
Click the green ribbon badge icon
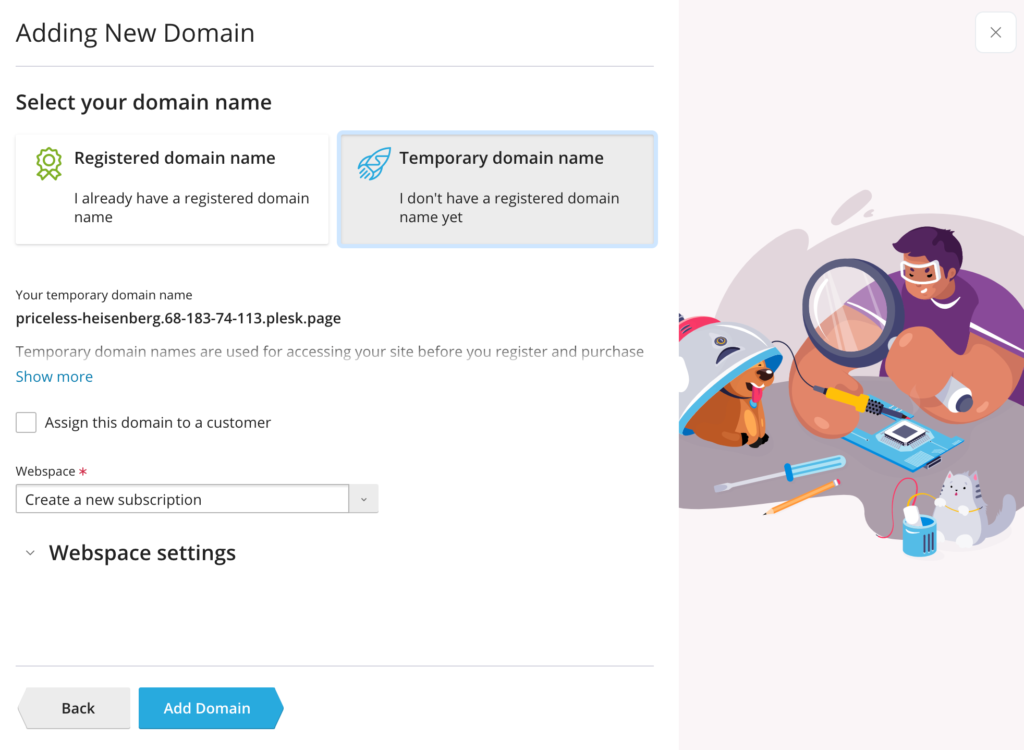(x=49, y=164)
